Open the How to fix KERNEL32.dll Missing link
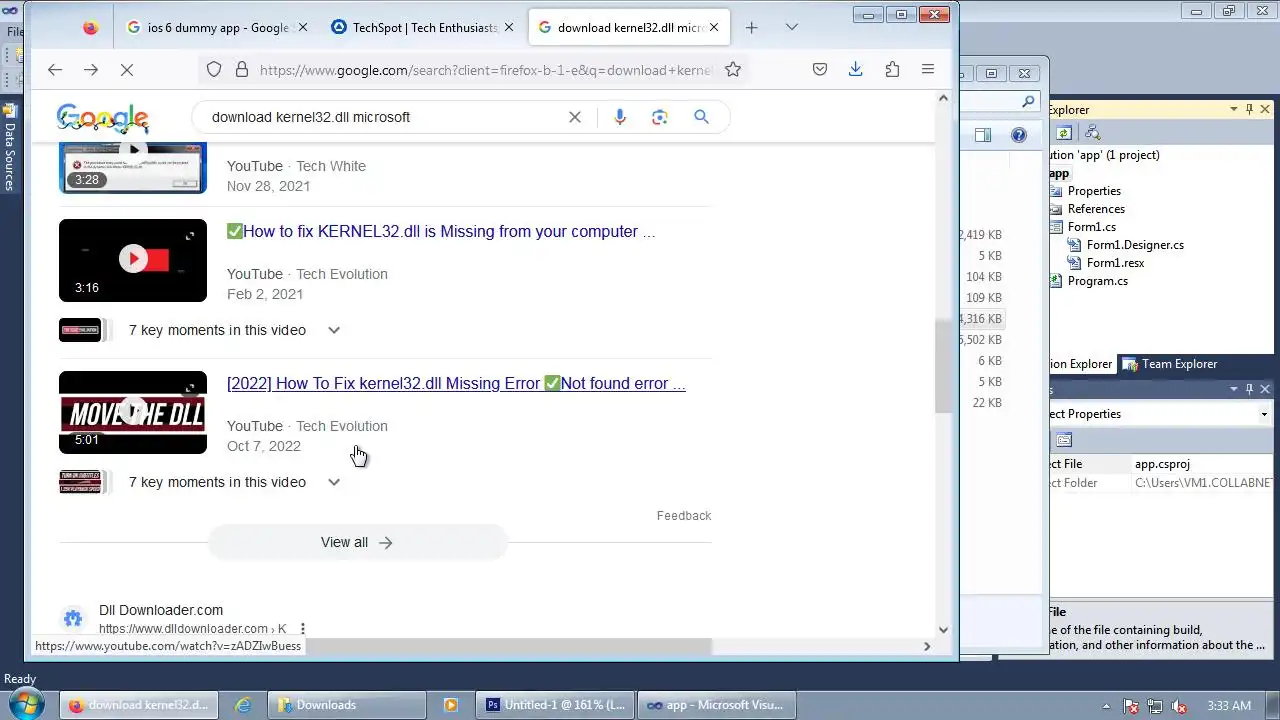 click(x=441, y=231)
